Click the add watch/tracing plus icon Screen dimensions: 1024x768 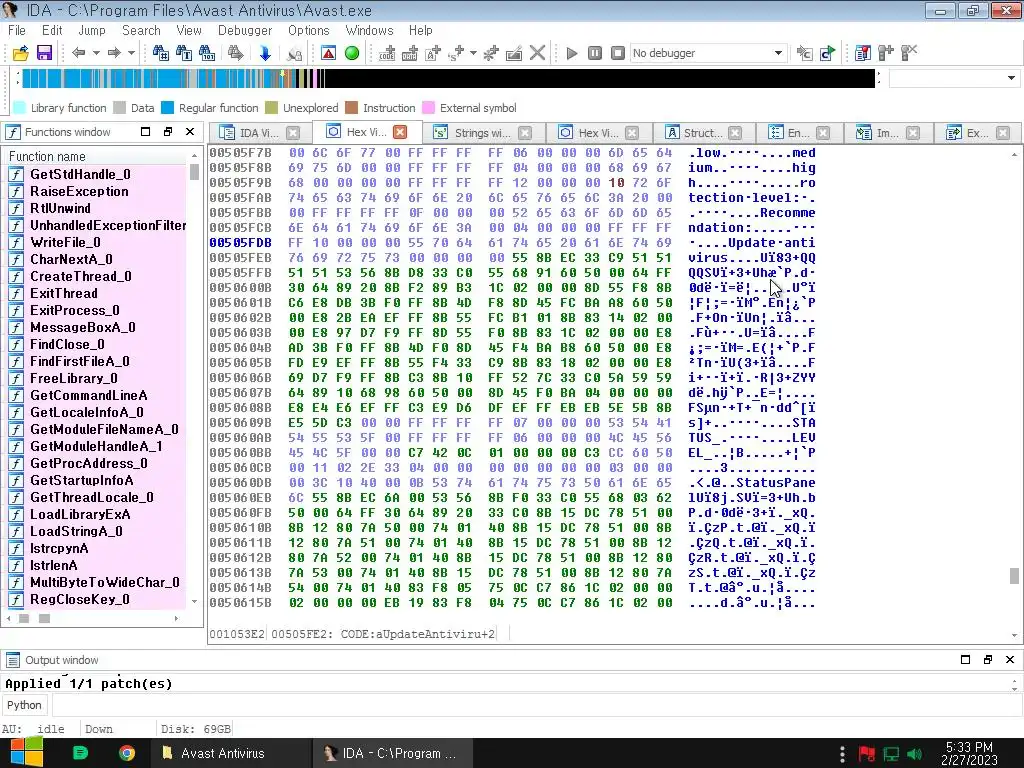pos(886,53)
